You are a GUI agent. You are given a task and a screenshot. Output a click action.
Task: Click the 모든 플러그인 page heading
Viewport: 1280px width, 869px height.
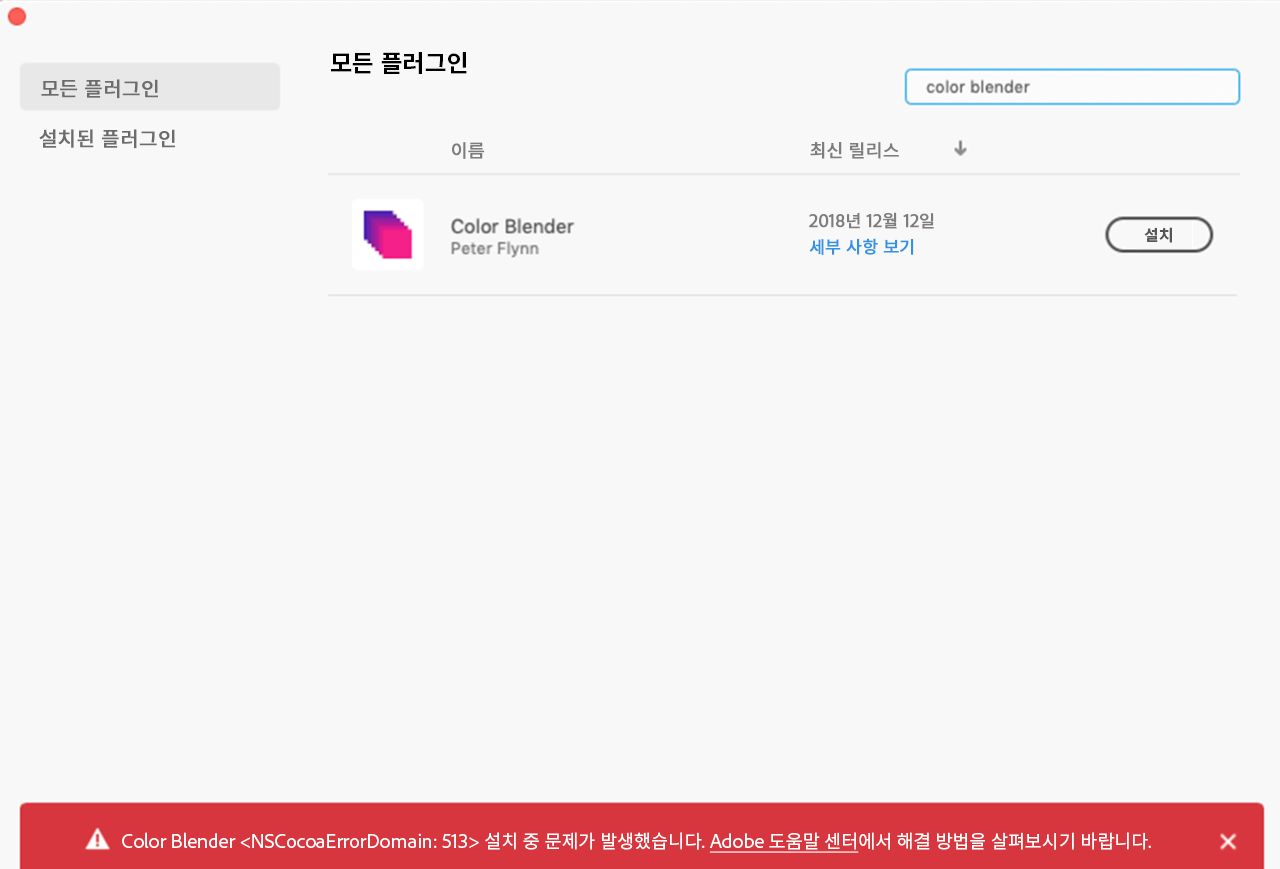coord(399,63)
